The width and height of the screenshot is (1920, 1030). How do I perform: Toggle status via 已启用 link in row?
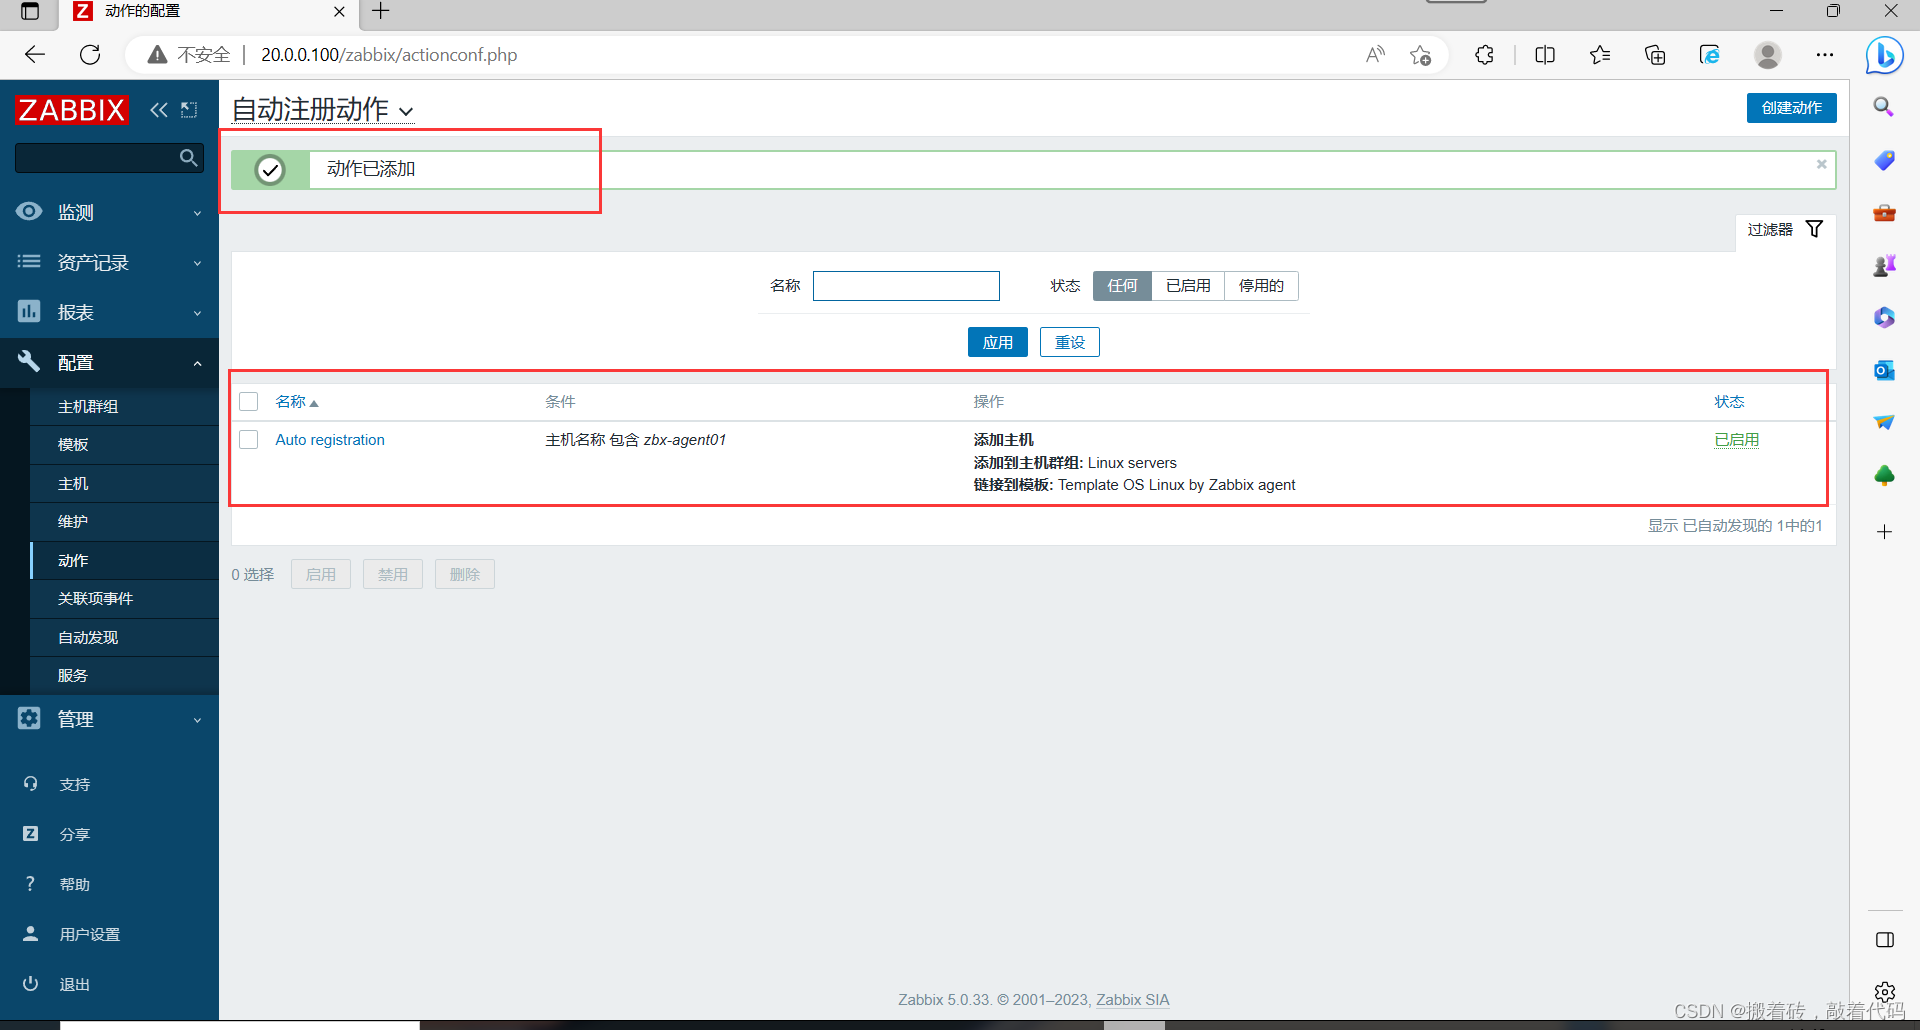pyautogui.click(x=1736, y=440)
